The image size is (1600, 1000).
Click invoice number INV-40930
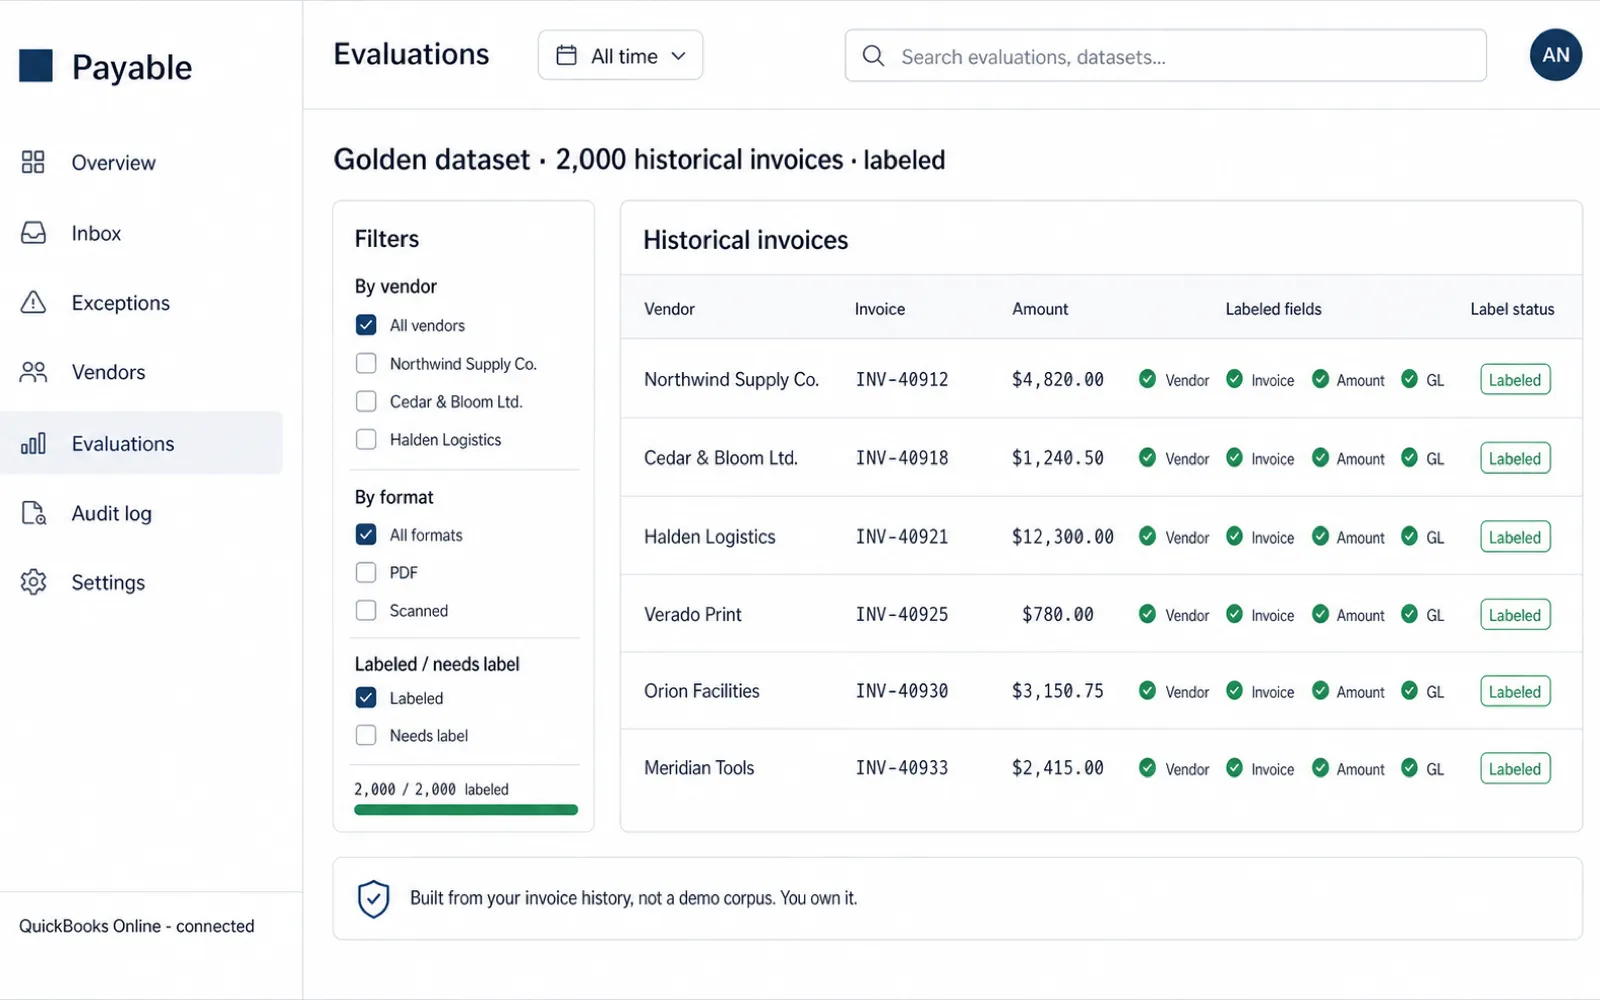[x=902, y=691]
